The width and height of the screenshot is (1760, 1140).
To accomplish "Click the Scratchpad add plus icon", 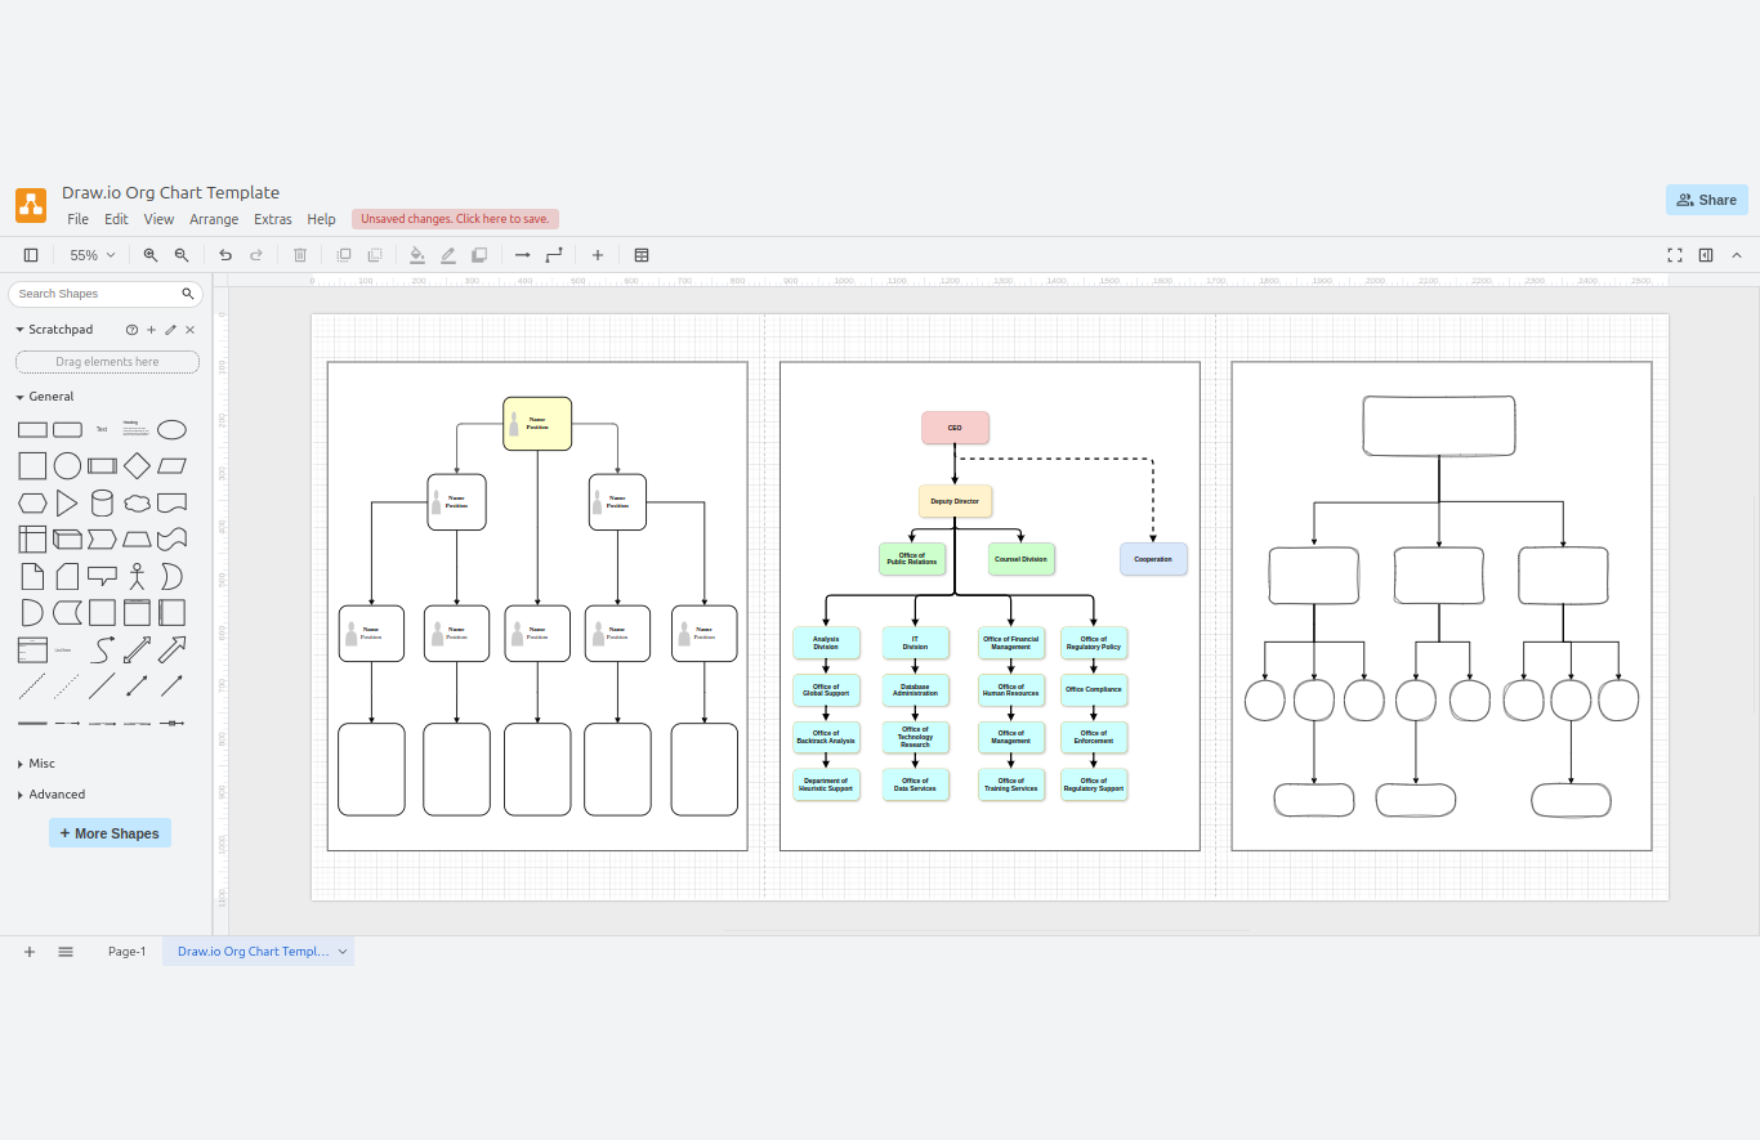I will click(x=151, y=329).
